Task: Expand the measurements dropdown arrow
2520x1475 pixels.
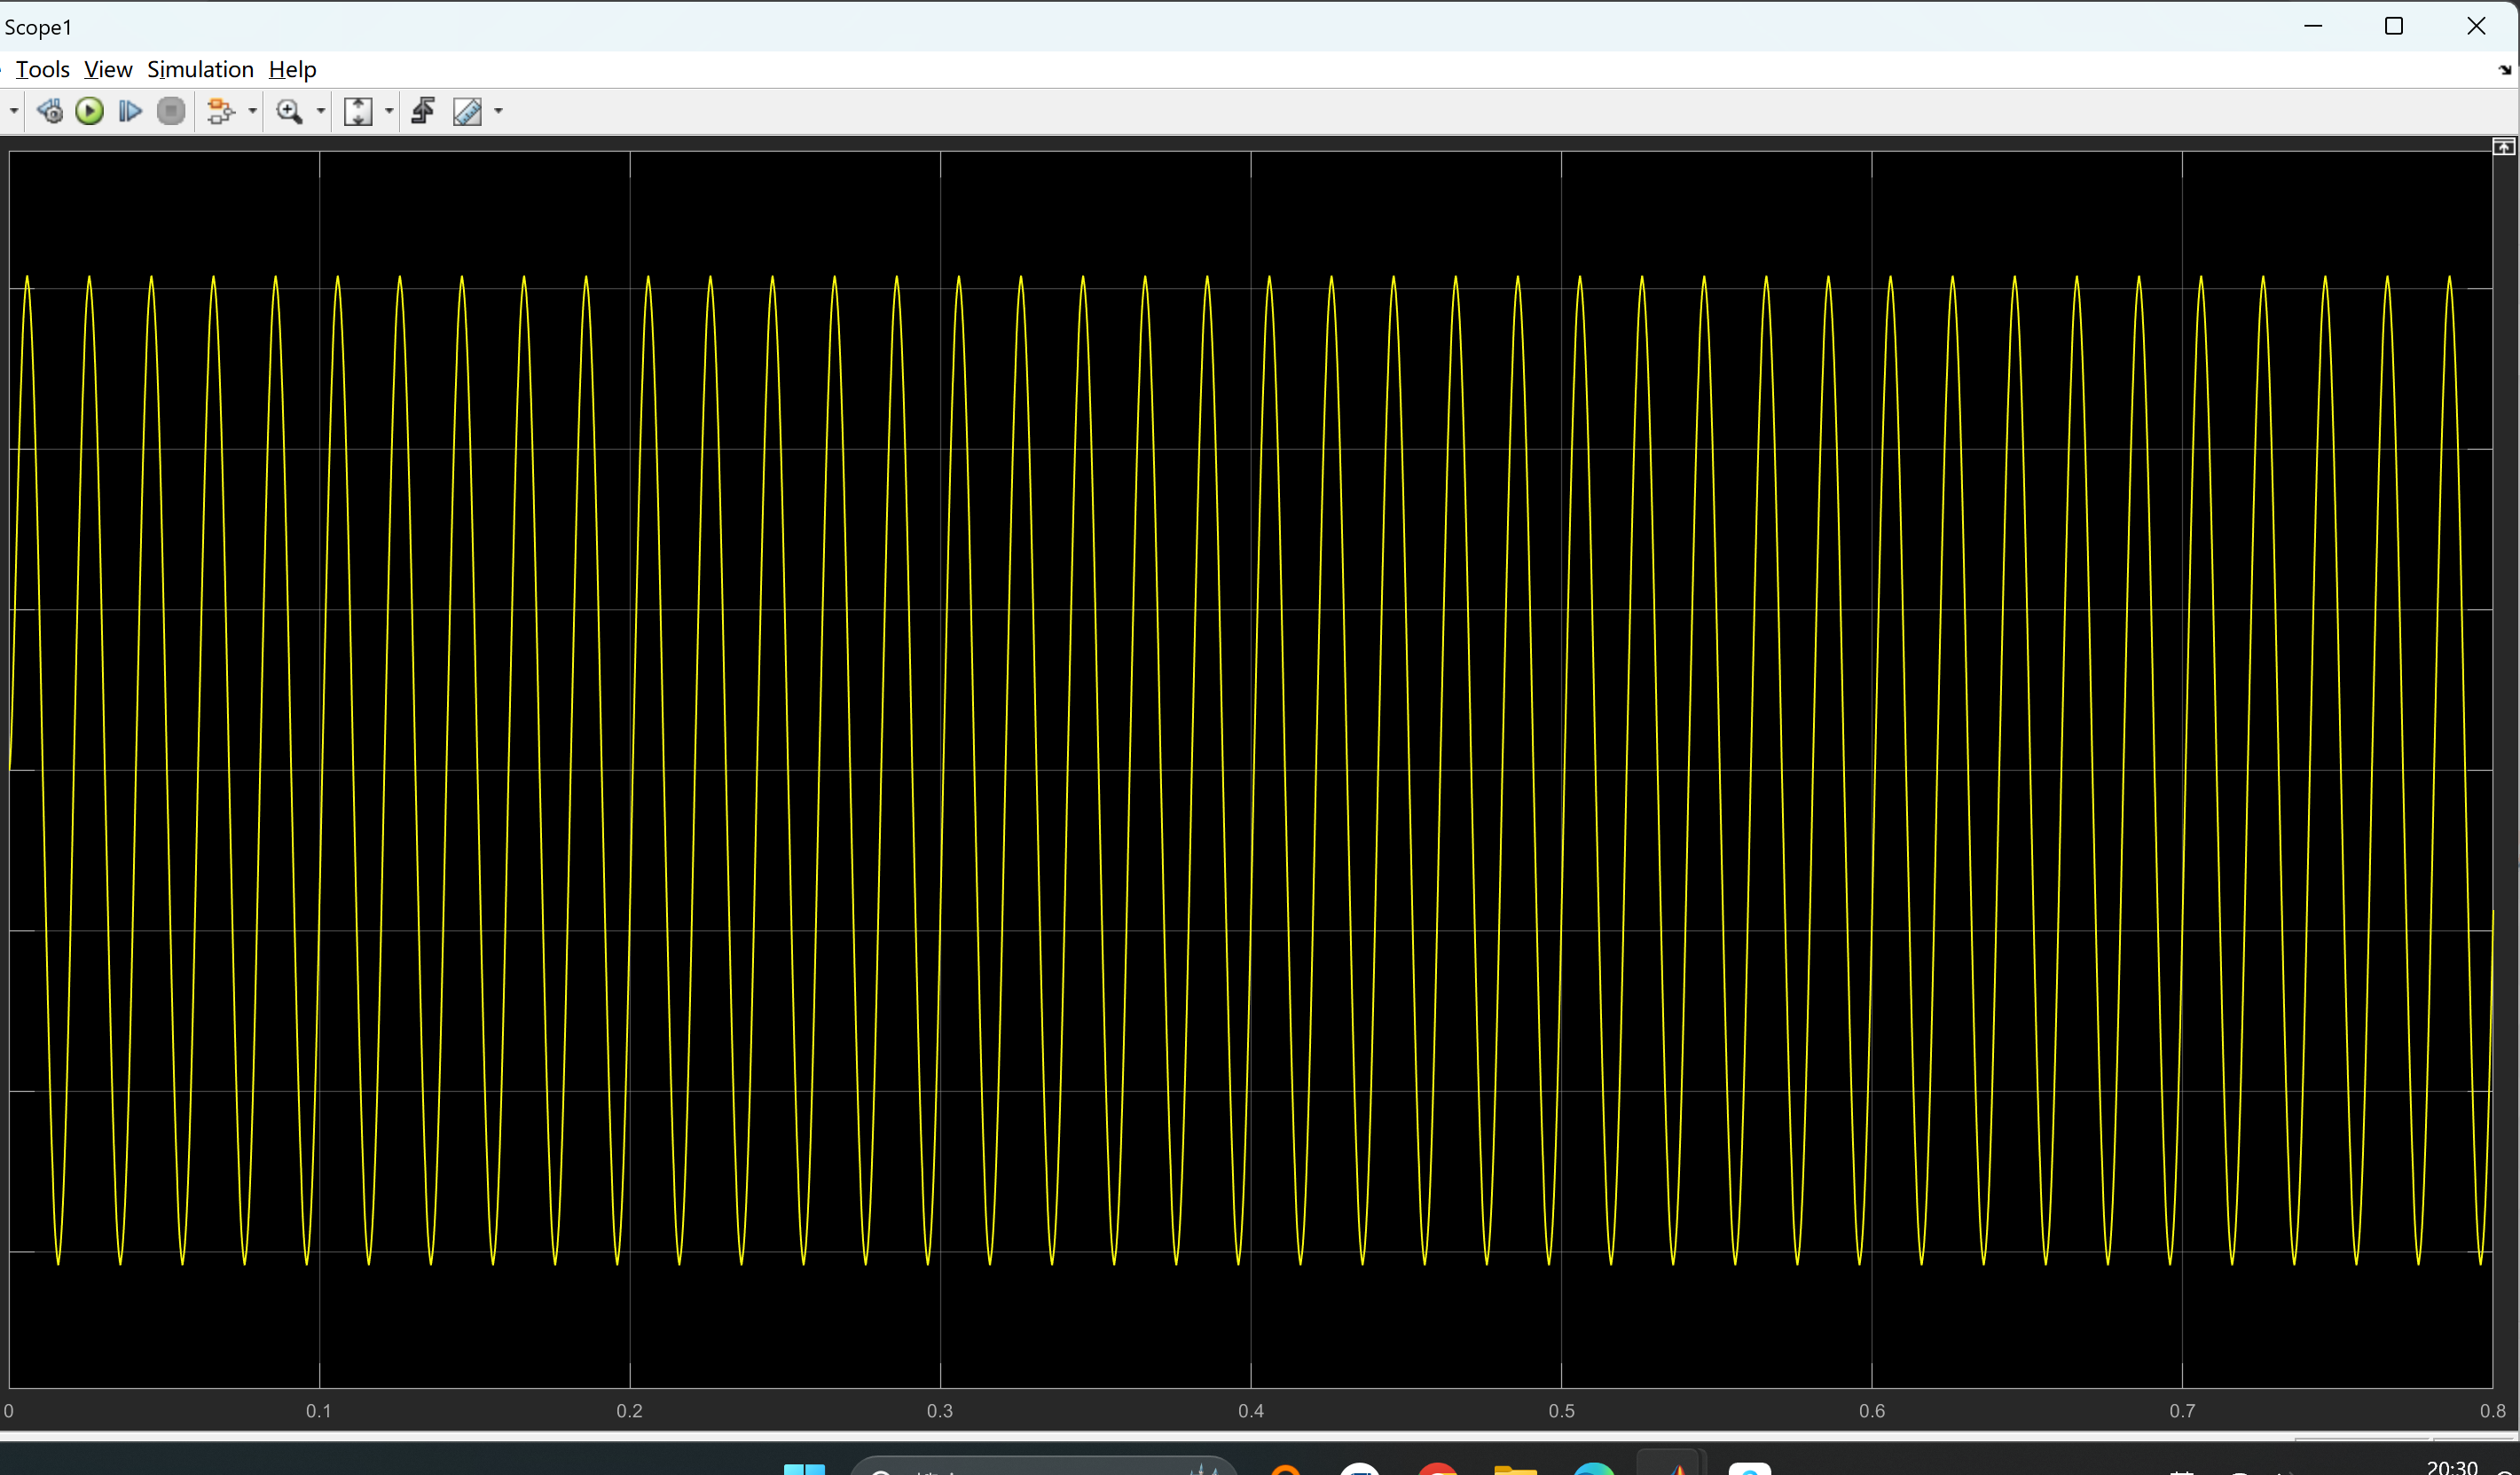Action: tap(498, 111)
